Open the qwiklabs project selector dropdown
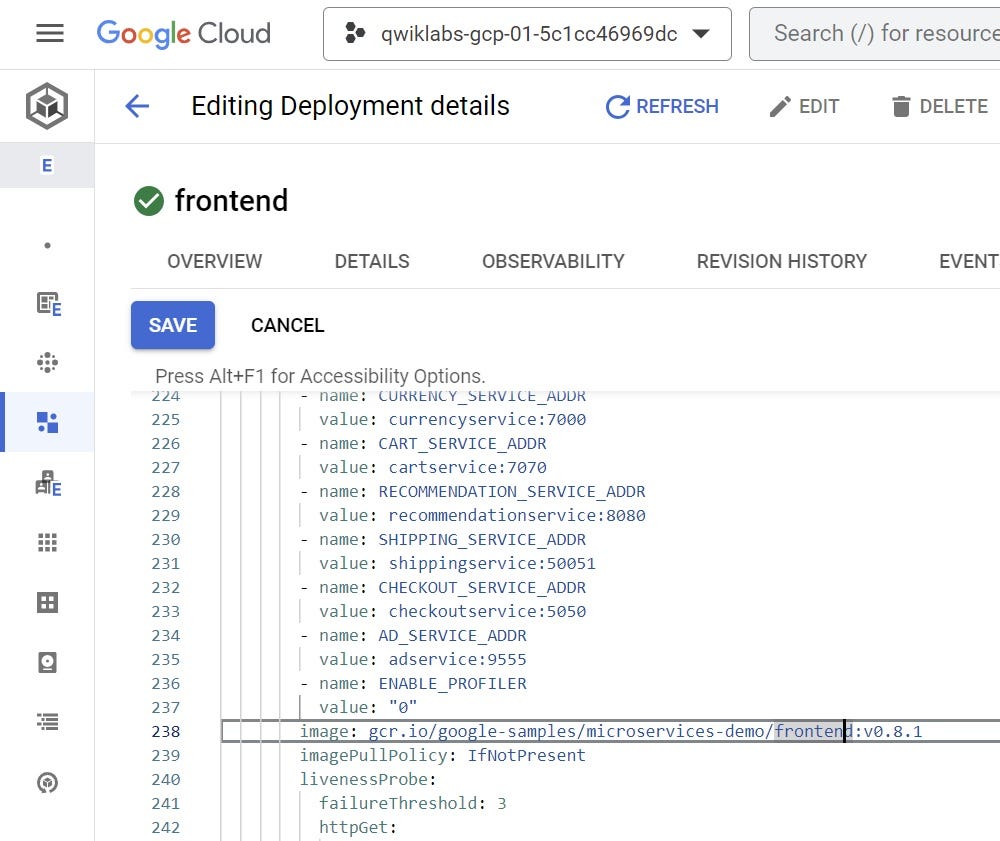Screen dimensions: 1000x841 pyautogui.click(x=527, y=33)
